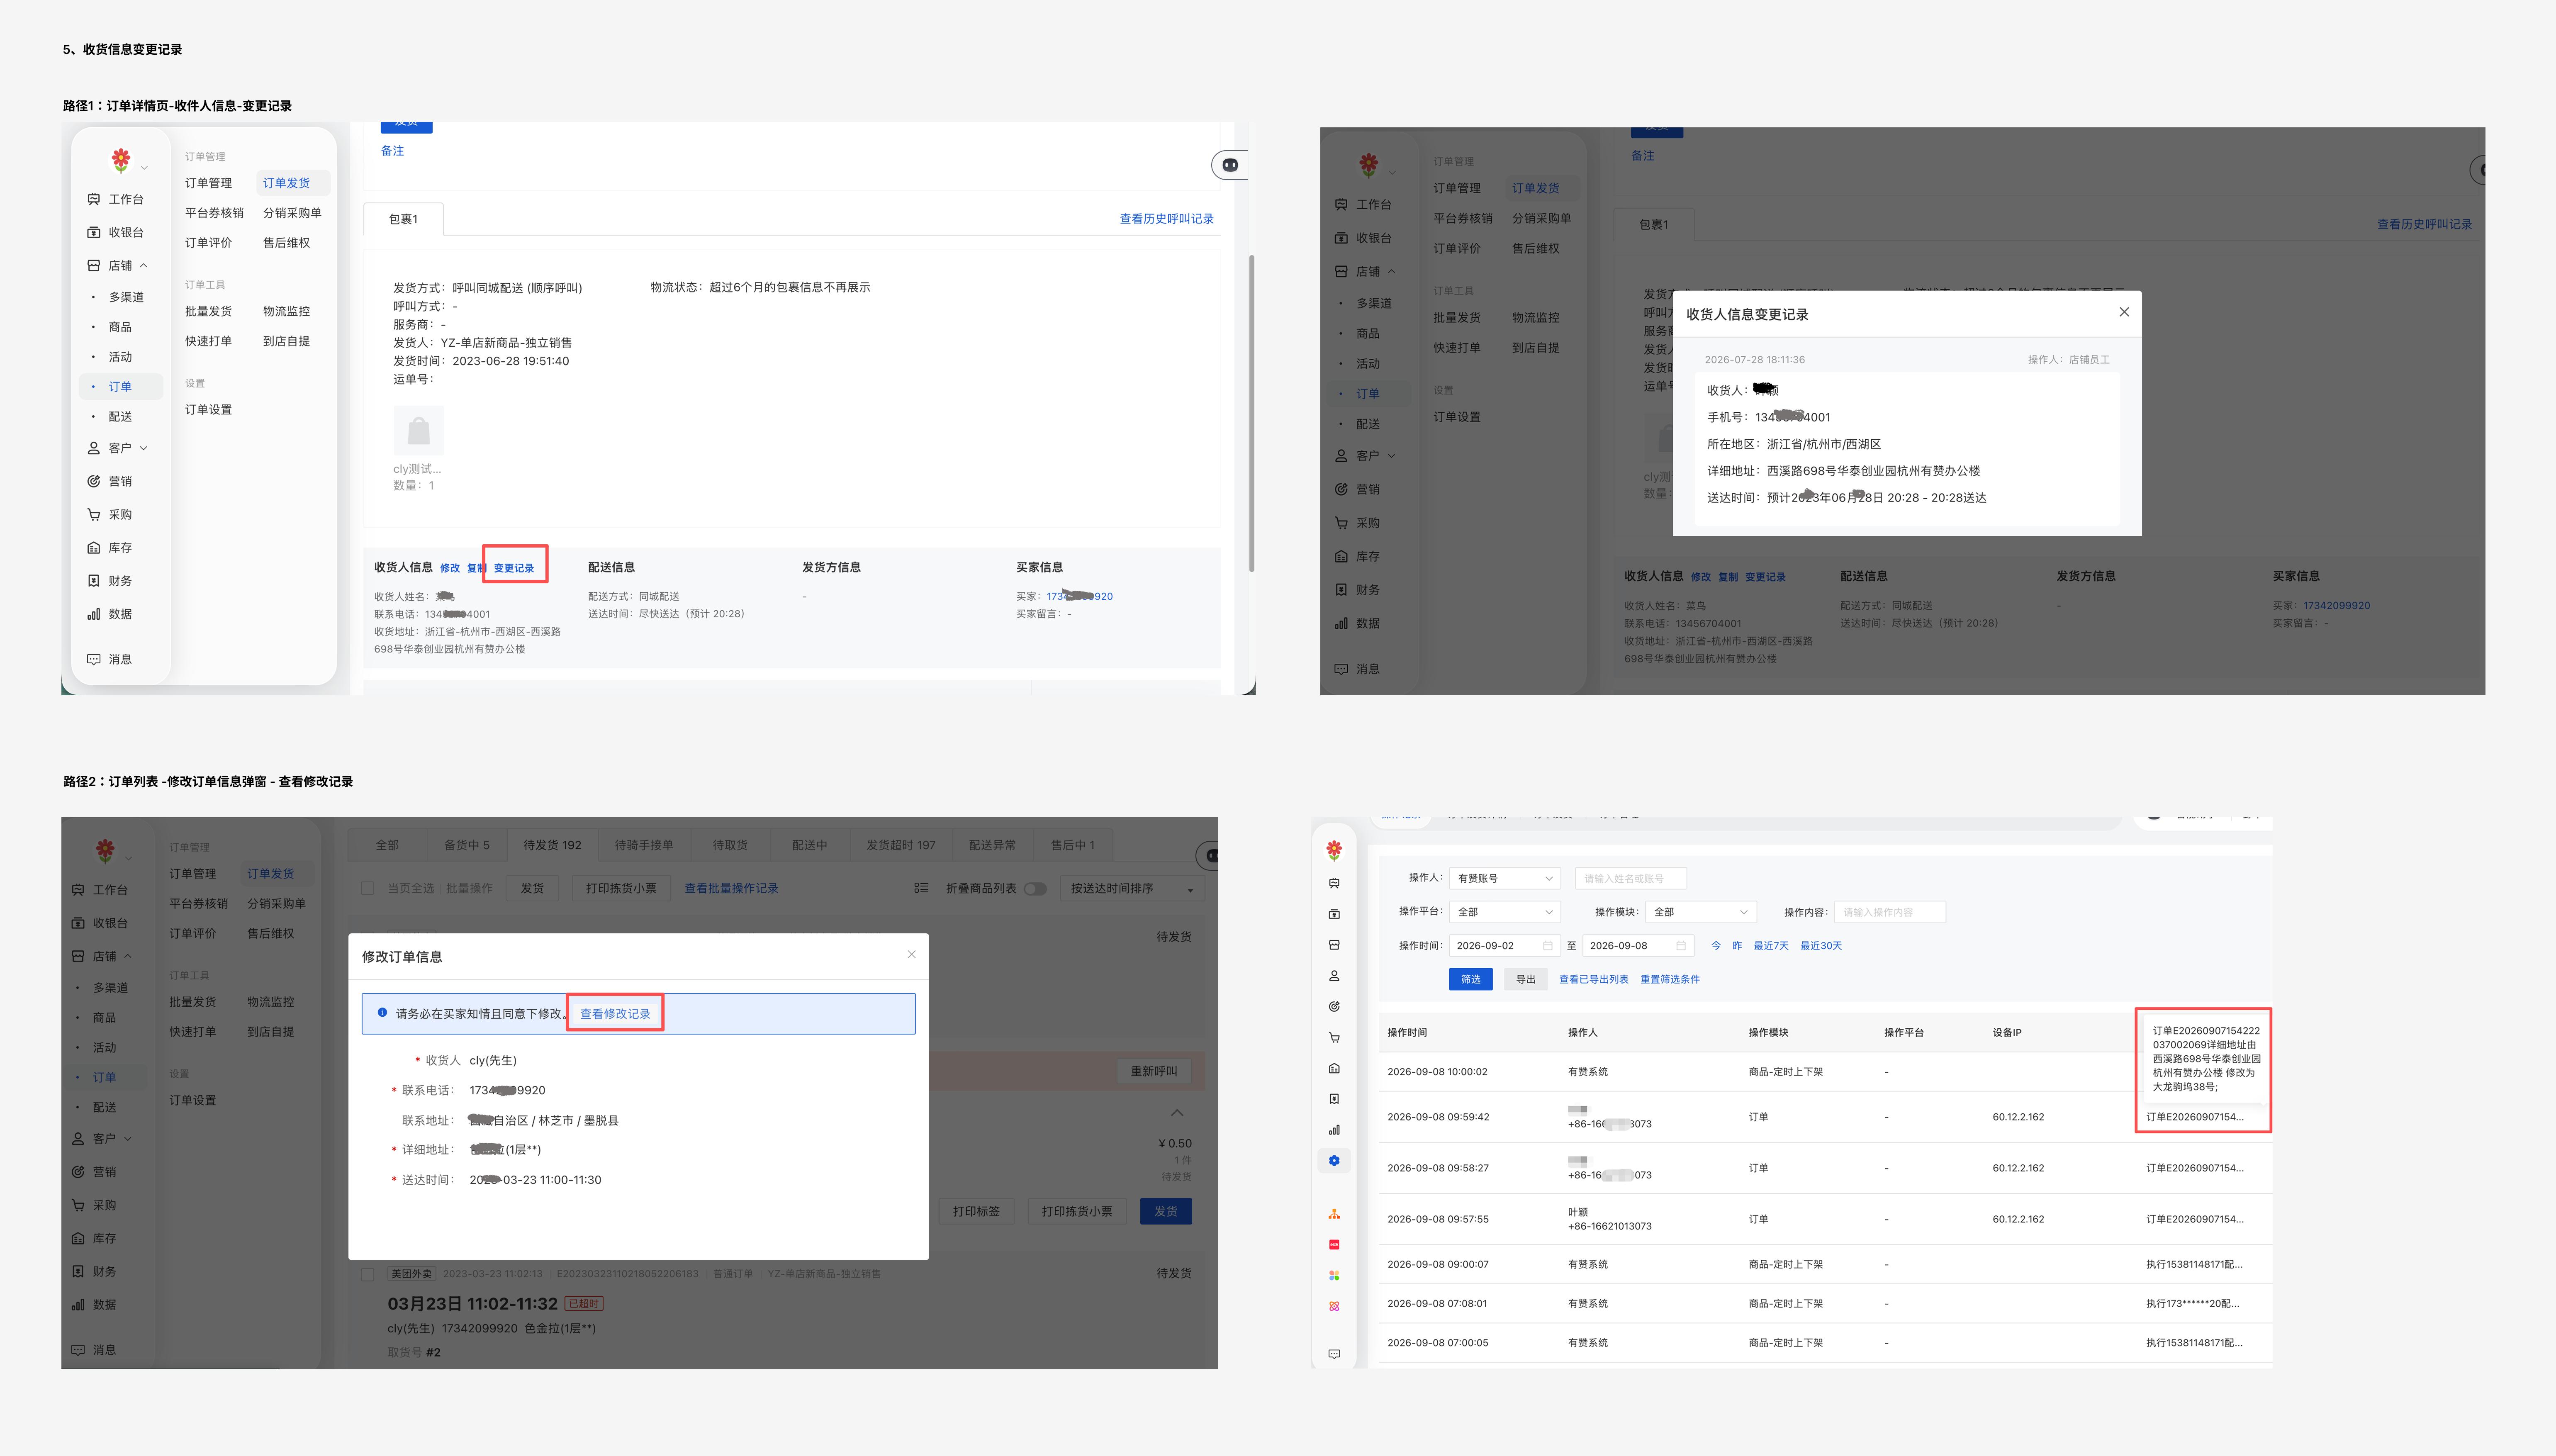2556x1456 pixels.
Task: Click the 打印标签 button
Action: 976,1211
